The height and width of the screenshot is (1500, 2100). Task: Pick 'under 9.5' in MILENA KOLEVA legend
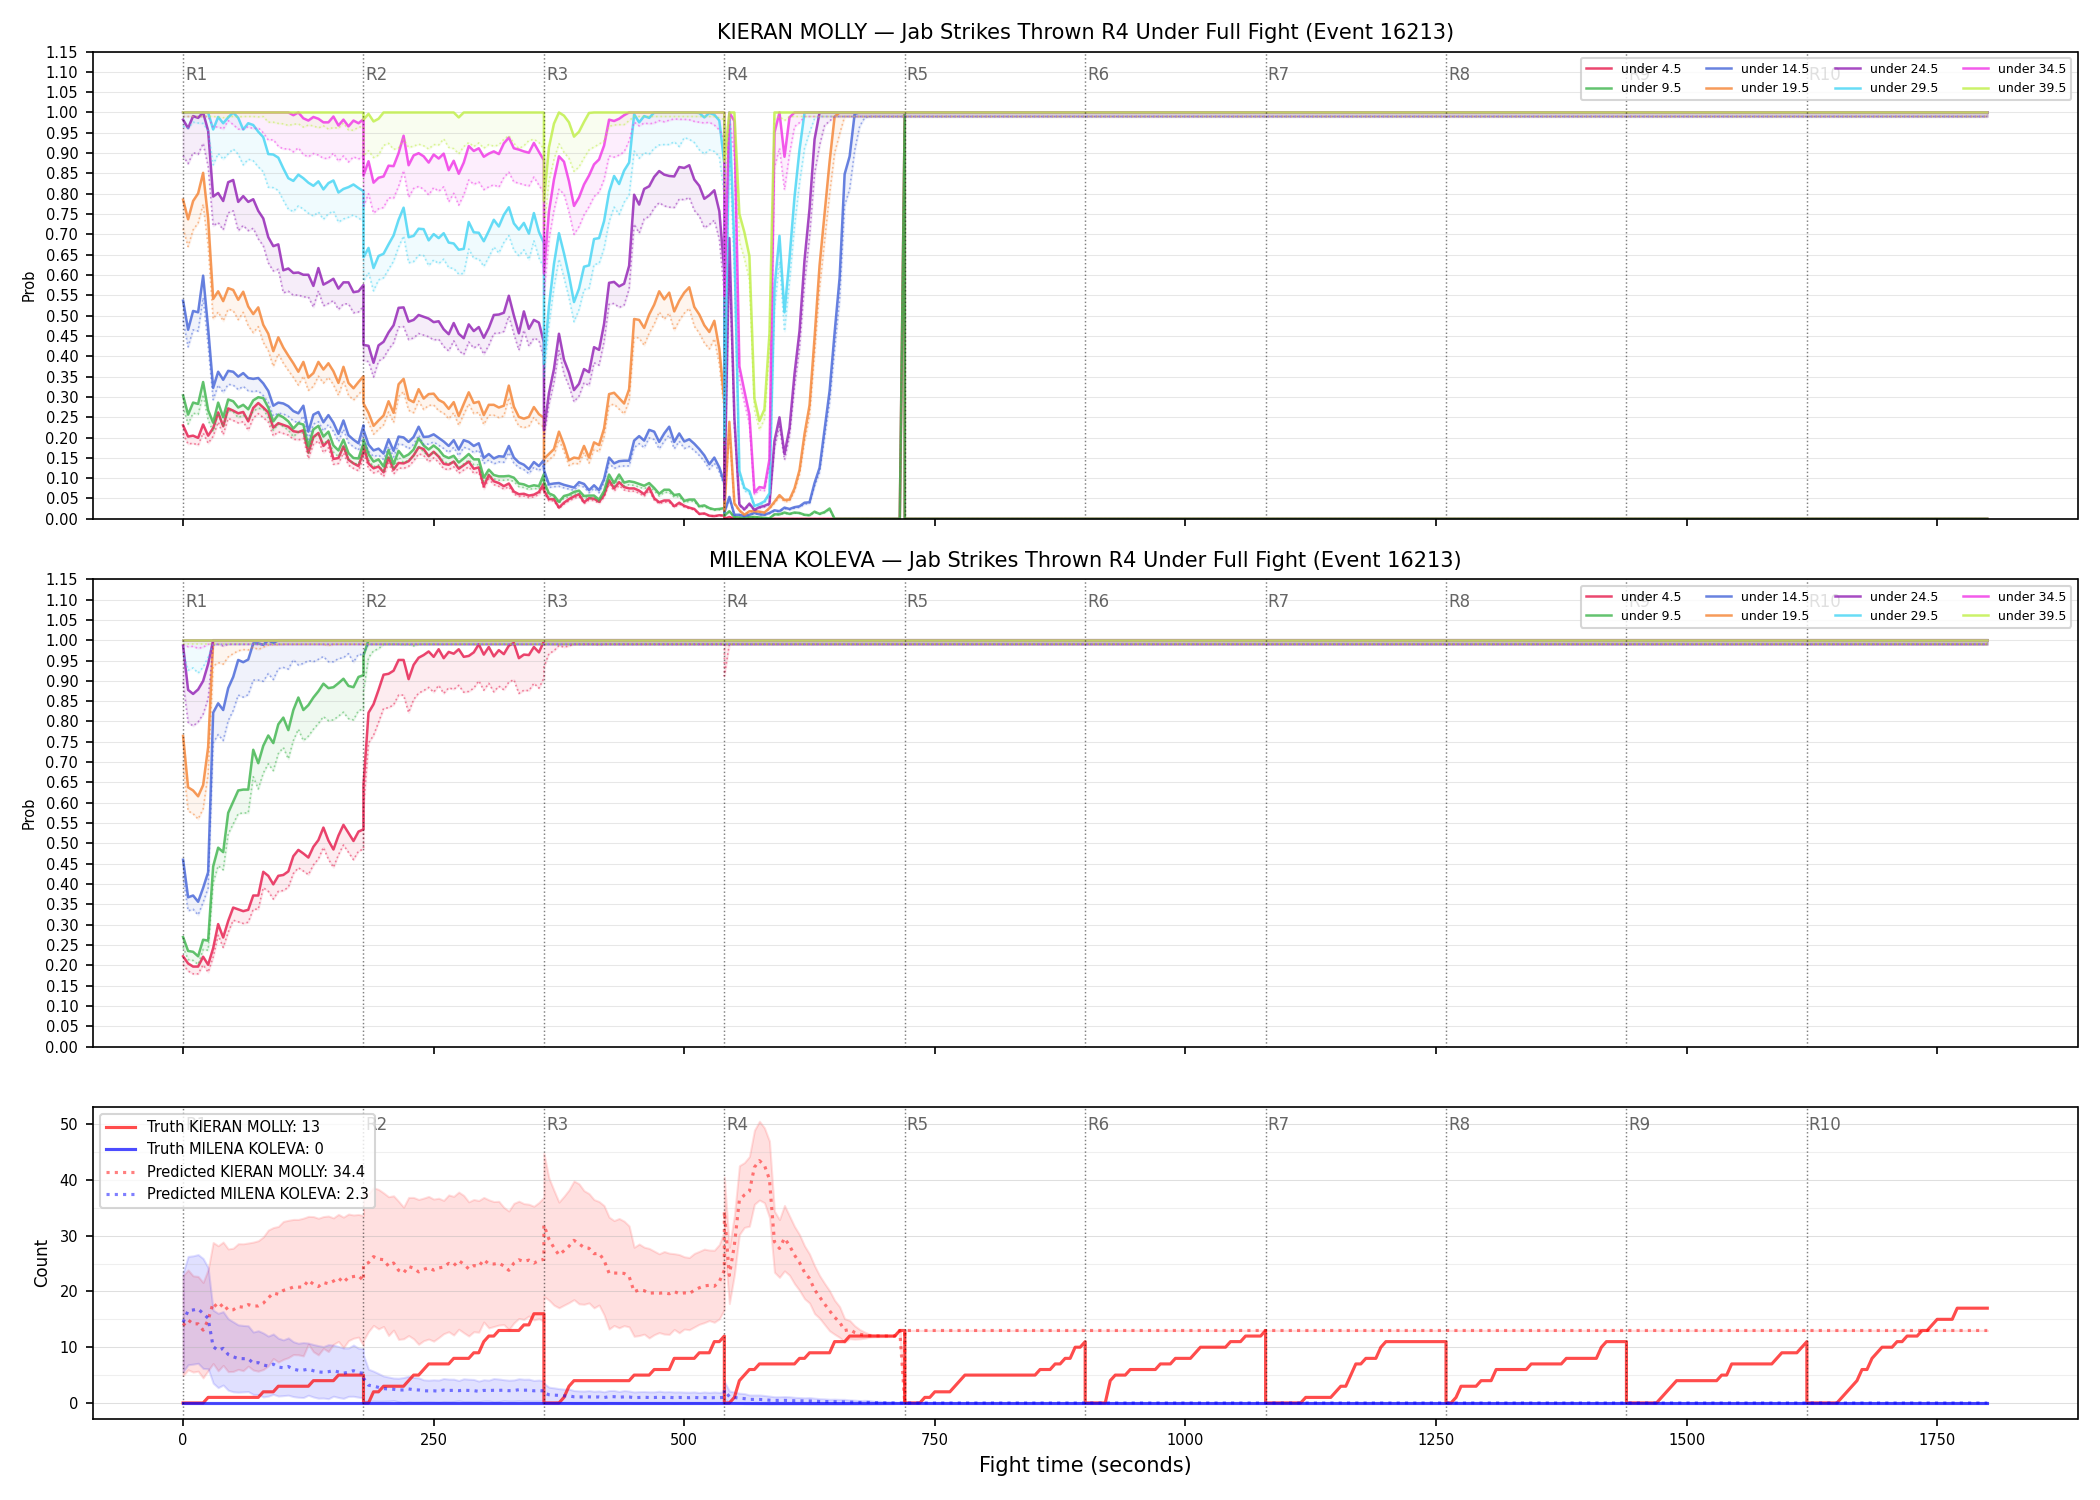pyautogui.click(x=1634, y=616)
